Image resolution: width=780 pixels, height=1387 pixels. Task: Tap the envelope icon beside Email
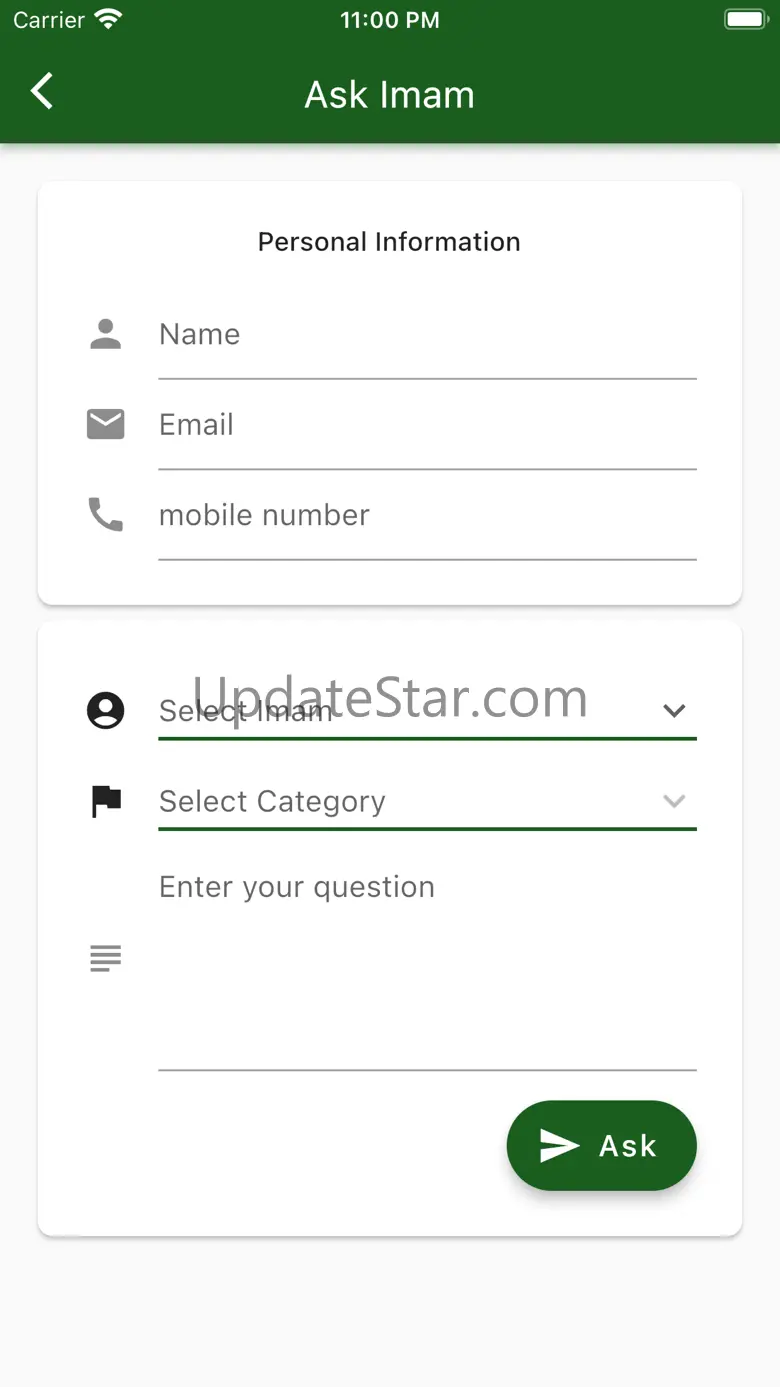pyautogui.click(x=105, y=424)
